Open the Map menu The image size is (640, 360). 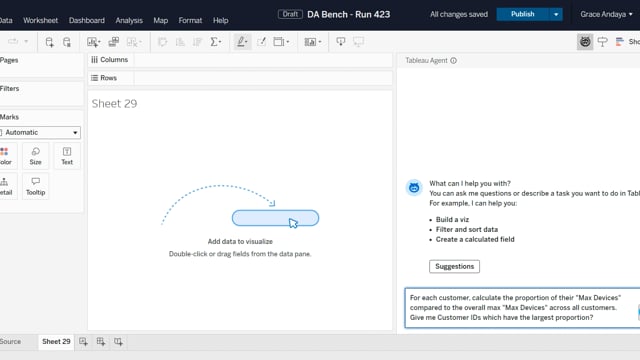point(160,20)
